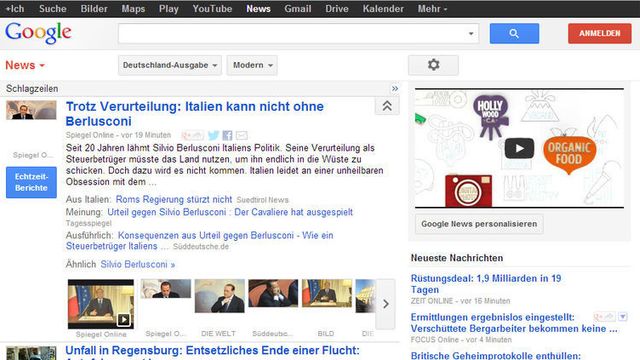Click Berlusconi thumbnail beside top headline
The height and width of the screenshot is (360, 640).
click(x=31, y=110)
